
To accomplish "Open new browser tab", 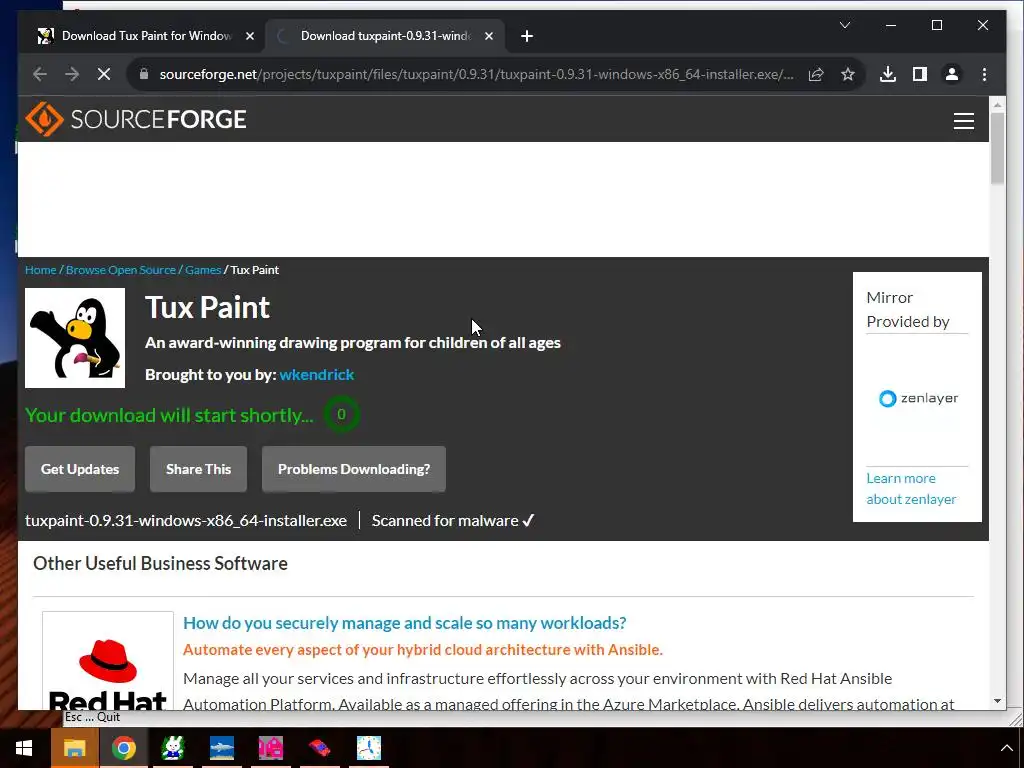I will 527,36.
